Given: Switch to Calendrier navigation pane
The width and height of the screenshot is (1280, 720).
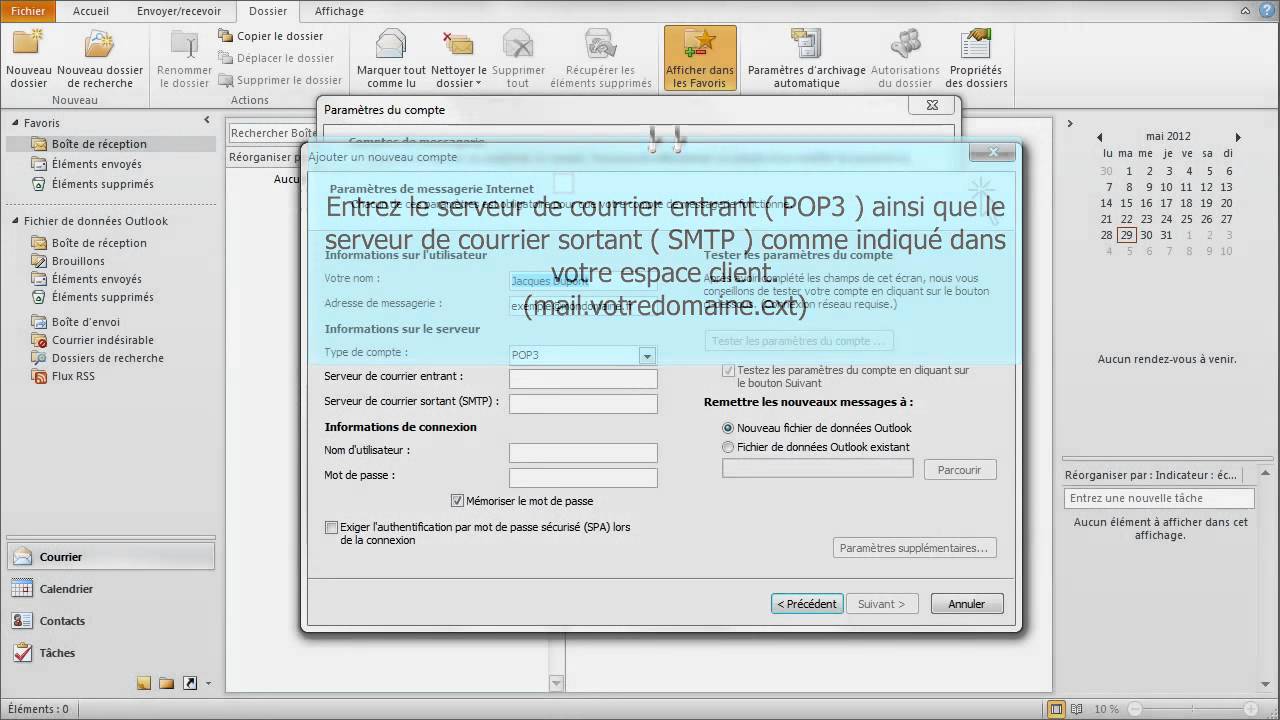Looking at the screenshot, I should point(110,589).
